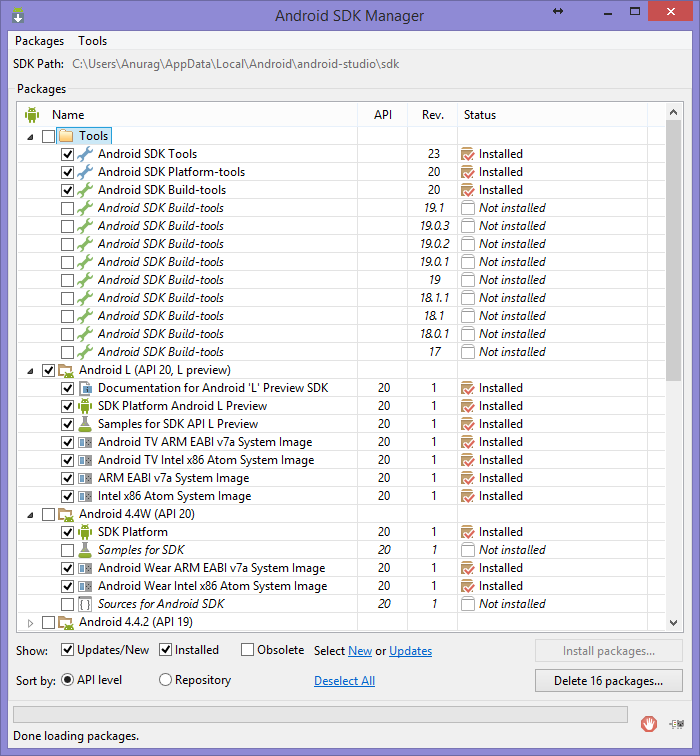Select the Repository sort radio button
Screen dimensions: 700x756
(x=165, y=680)
